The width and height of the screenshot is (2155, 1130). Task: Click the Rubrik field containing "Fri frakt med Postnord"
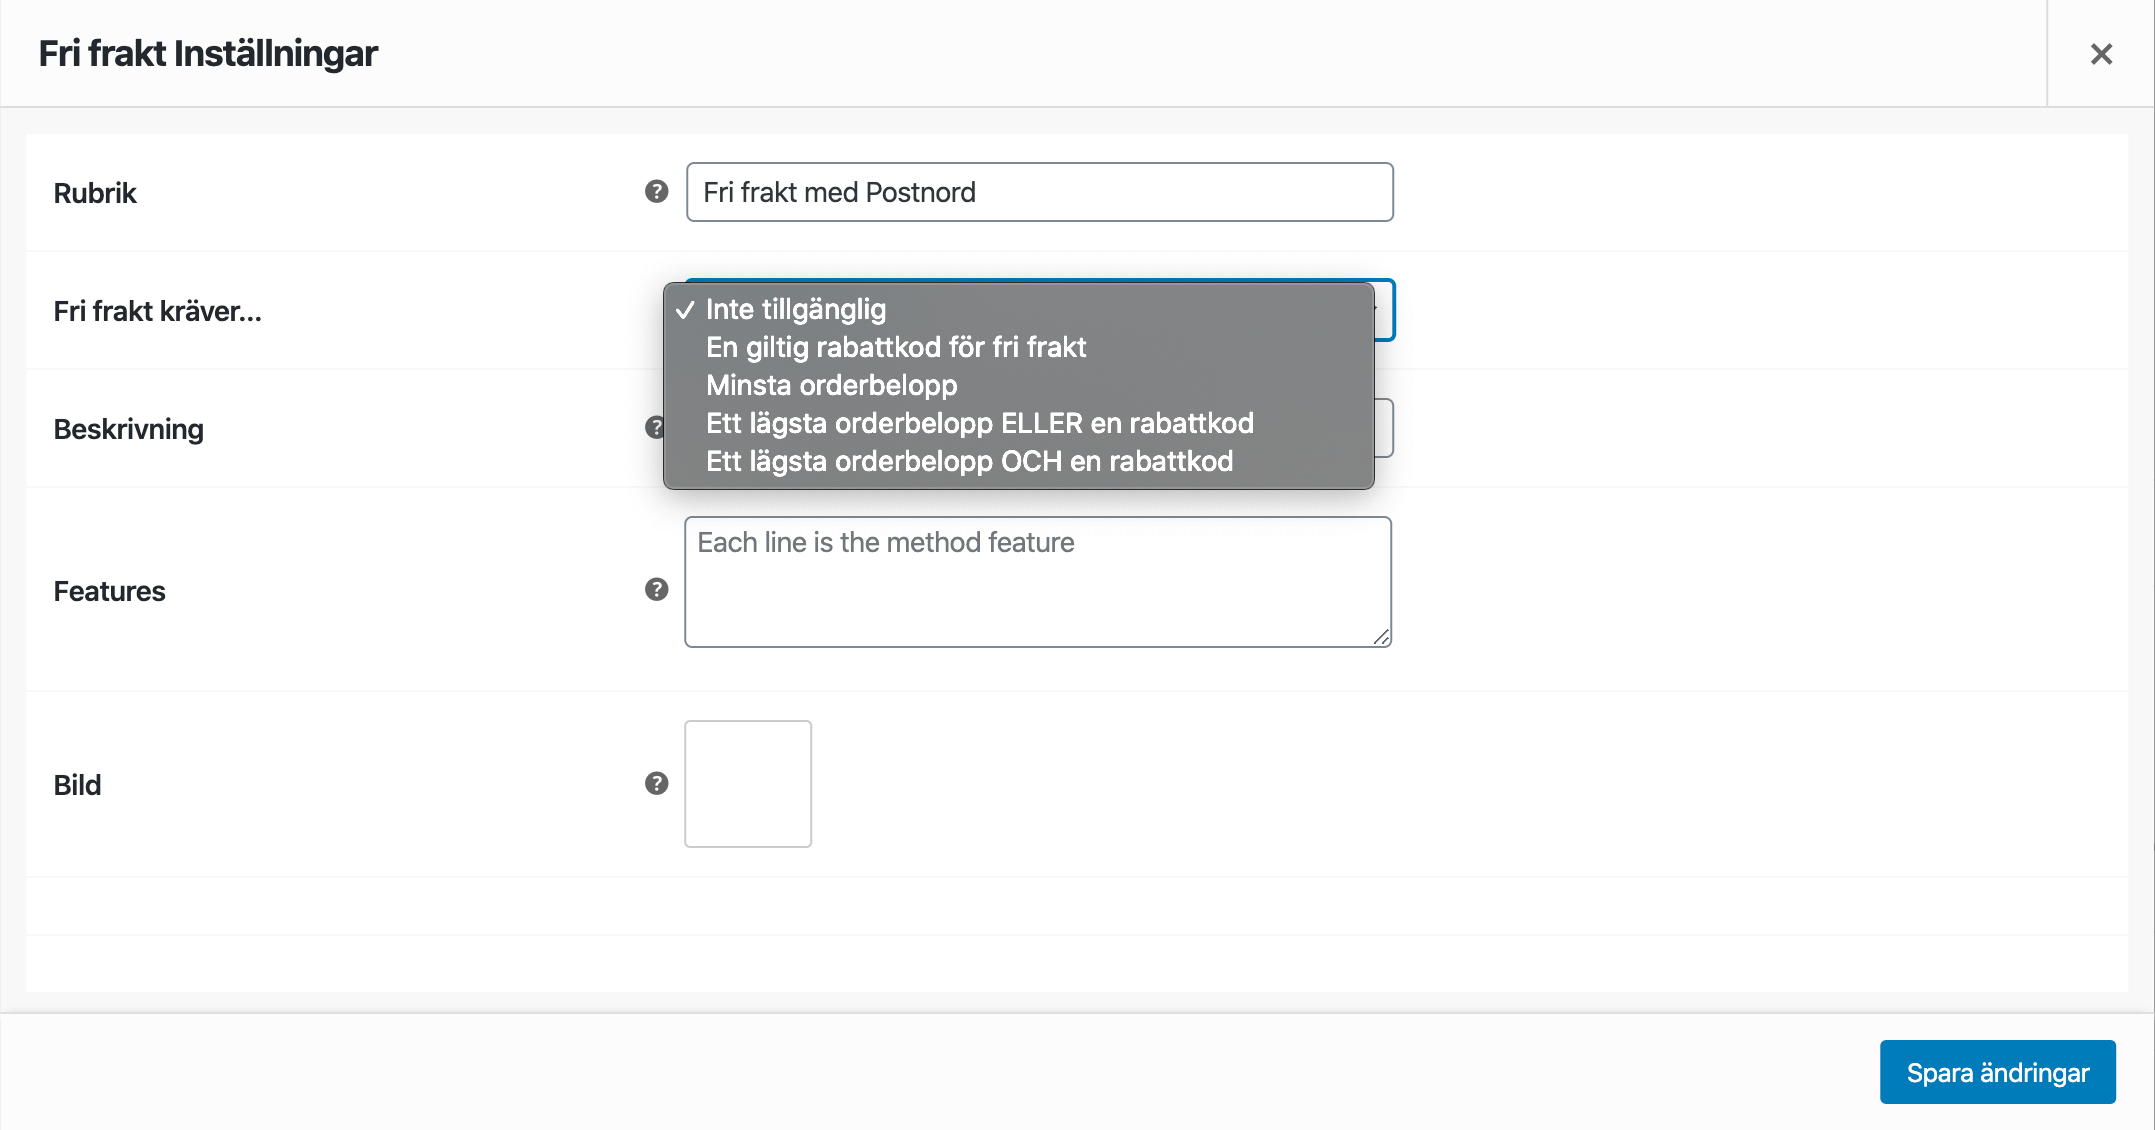tap(1039, 192)
